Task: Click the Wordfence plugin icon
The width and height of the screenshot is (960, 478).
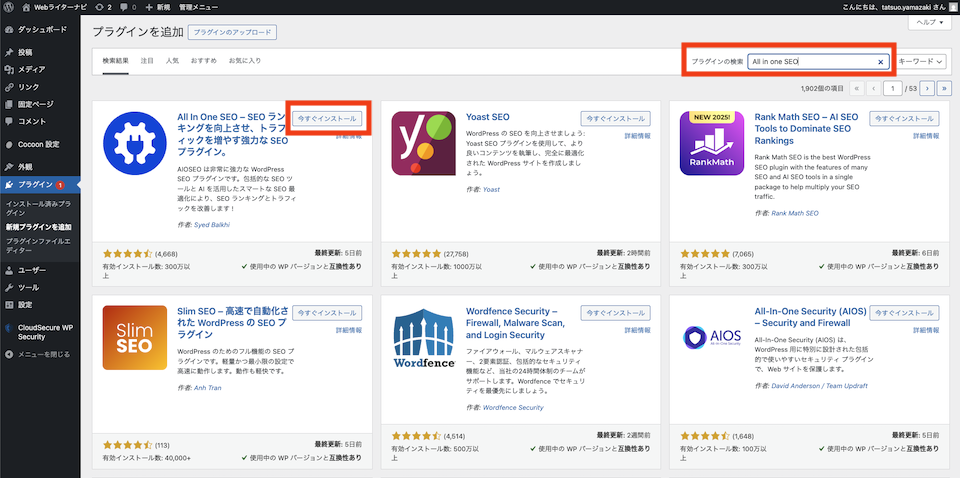Action: pyautogui.click(x=424, y=338)
